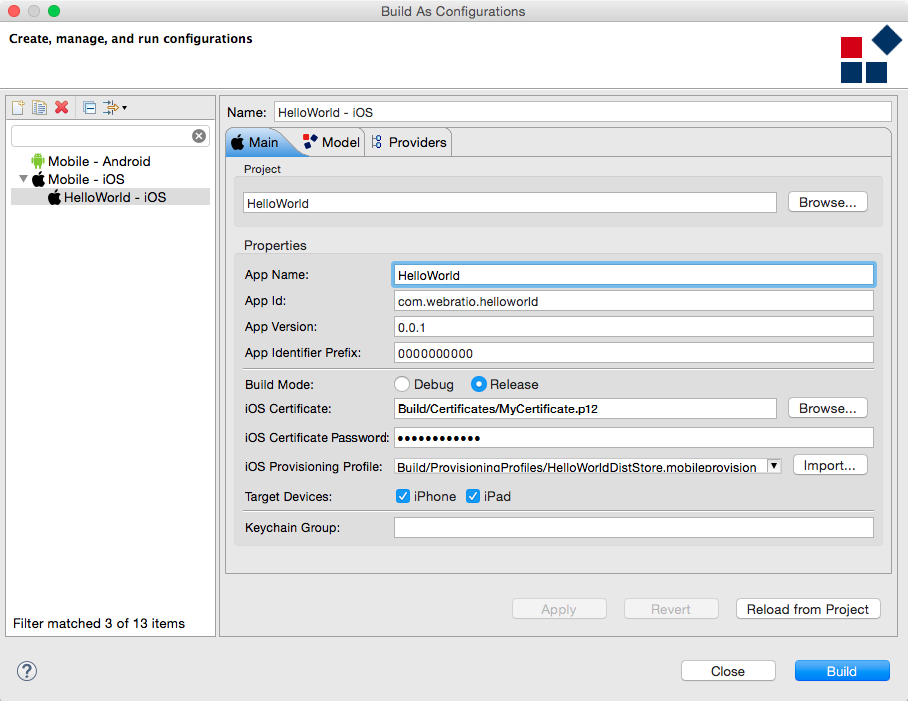Screen dimensions: 908x701
Task: Click the Apple icon beside Mobile - iOS
Action: (38, 179)
